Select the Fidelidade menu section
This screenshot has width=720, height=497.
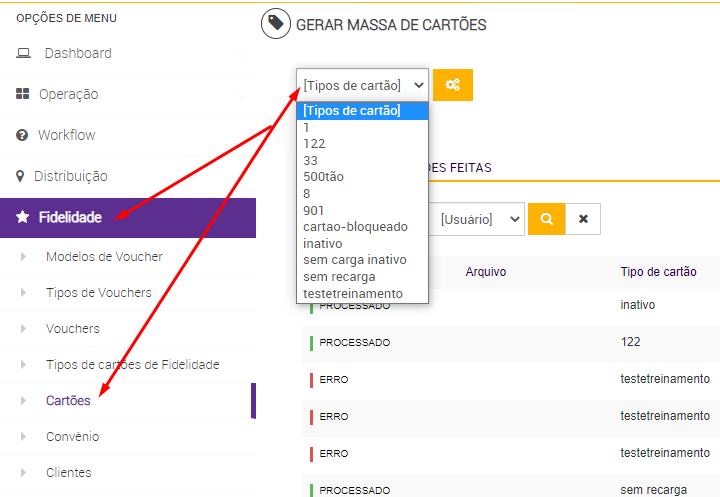[128, 218]
